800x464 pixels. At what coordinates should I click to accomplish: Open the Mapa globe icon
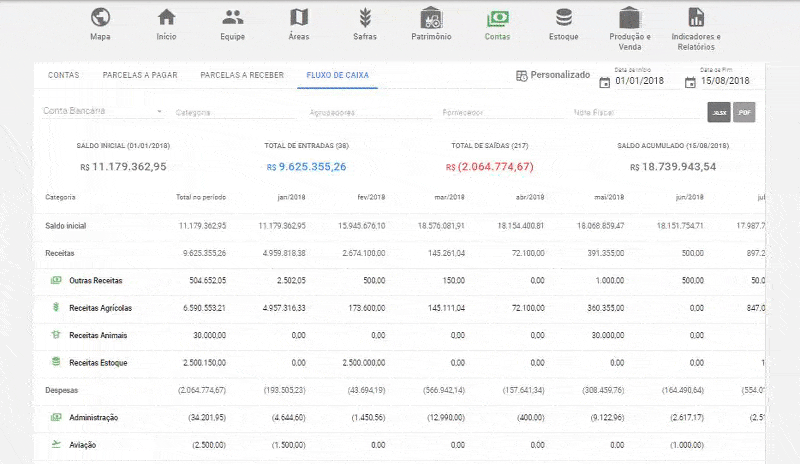[100, 18]
